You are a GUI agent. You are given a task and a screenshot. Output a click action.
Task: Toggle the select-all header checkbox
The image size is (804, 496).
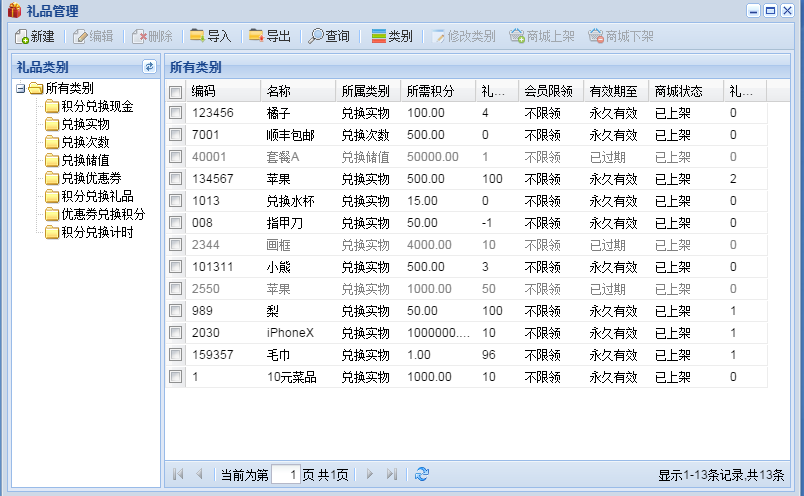coord(175,92)
